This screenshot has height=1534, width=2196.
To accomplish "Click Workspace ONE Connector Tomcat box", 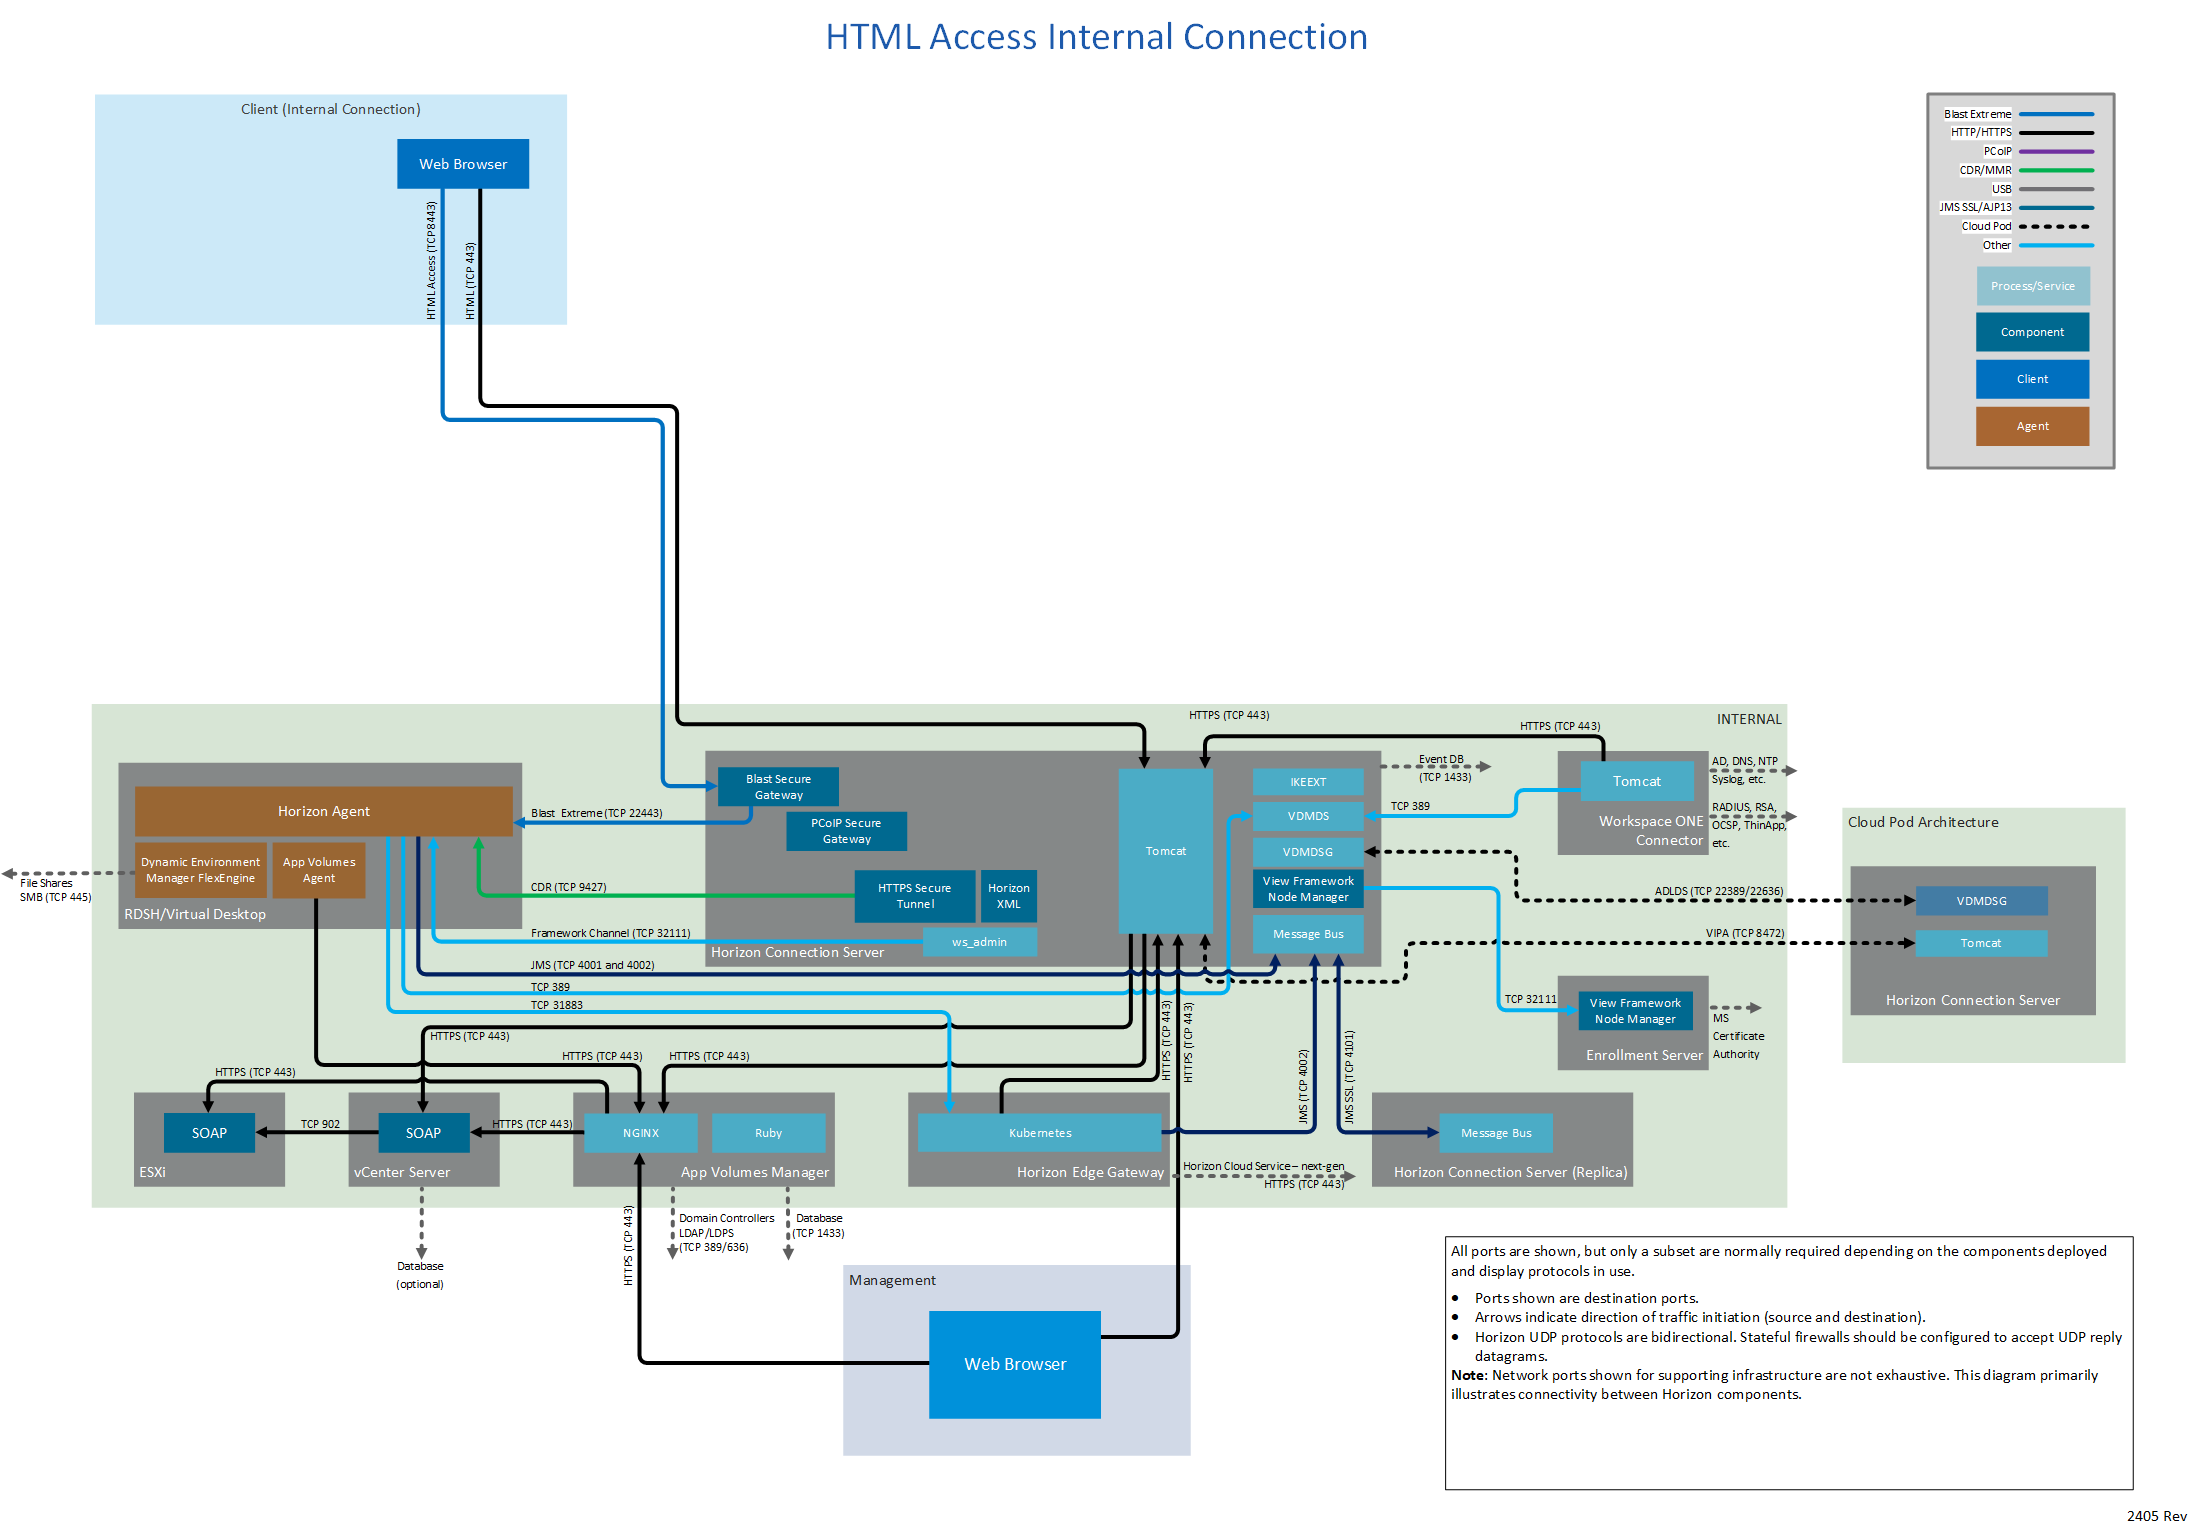I will [1636, 781].
